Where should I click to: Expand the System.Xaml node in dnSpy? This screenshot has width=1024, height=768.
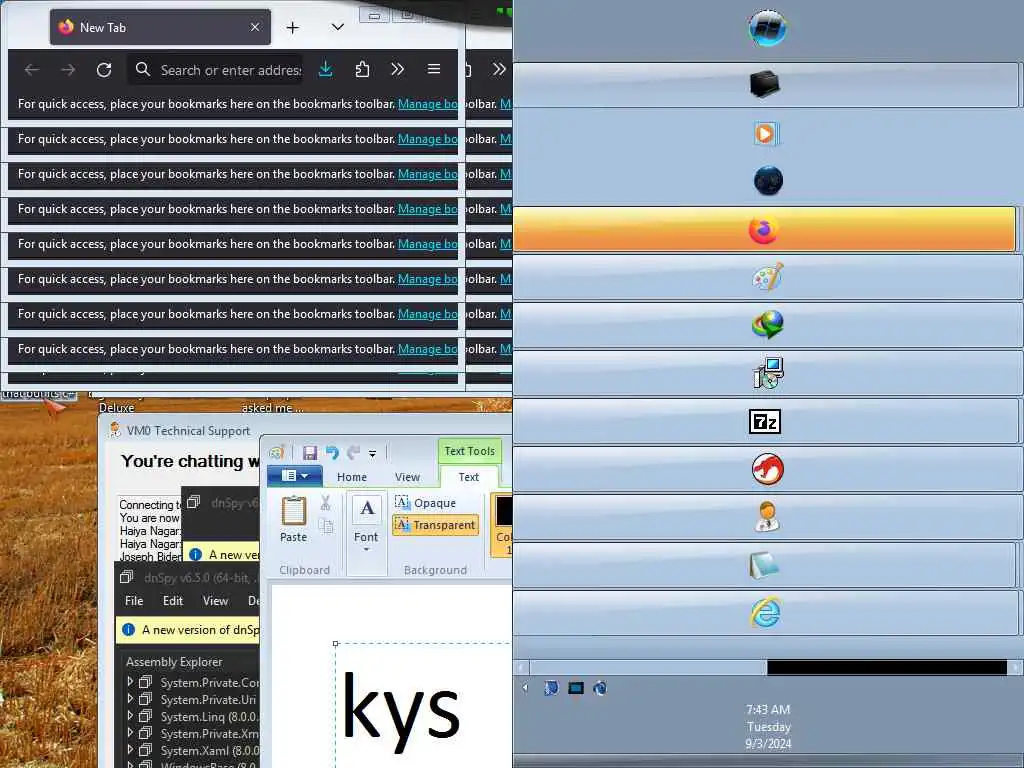(130, 750)
